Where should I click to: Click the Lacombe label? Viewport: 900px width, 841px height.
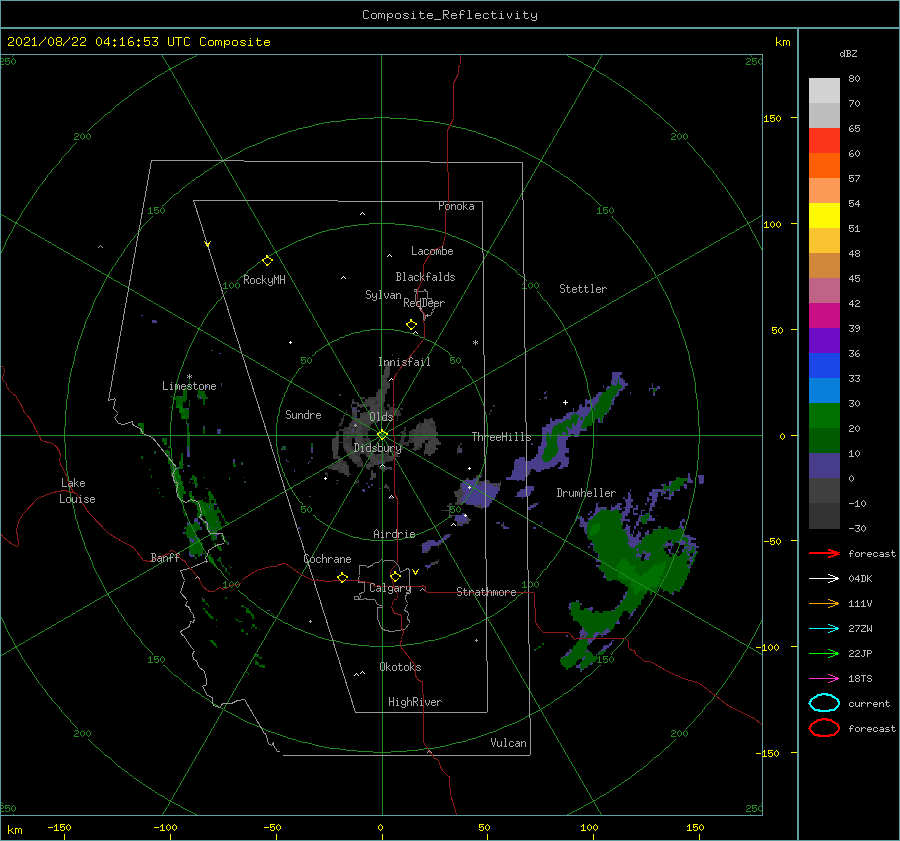tap(432, 251)
